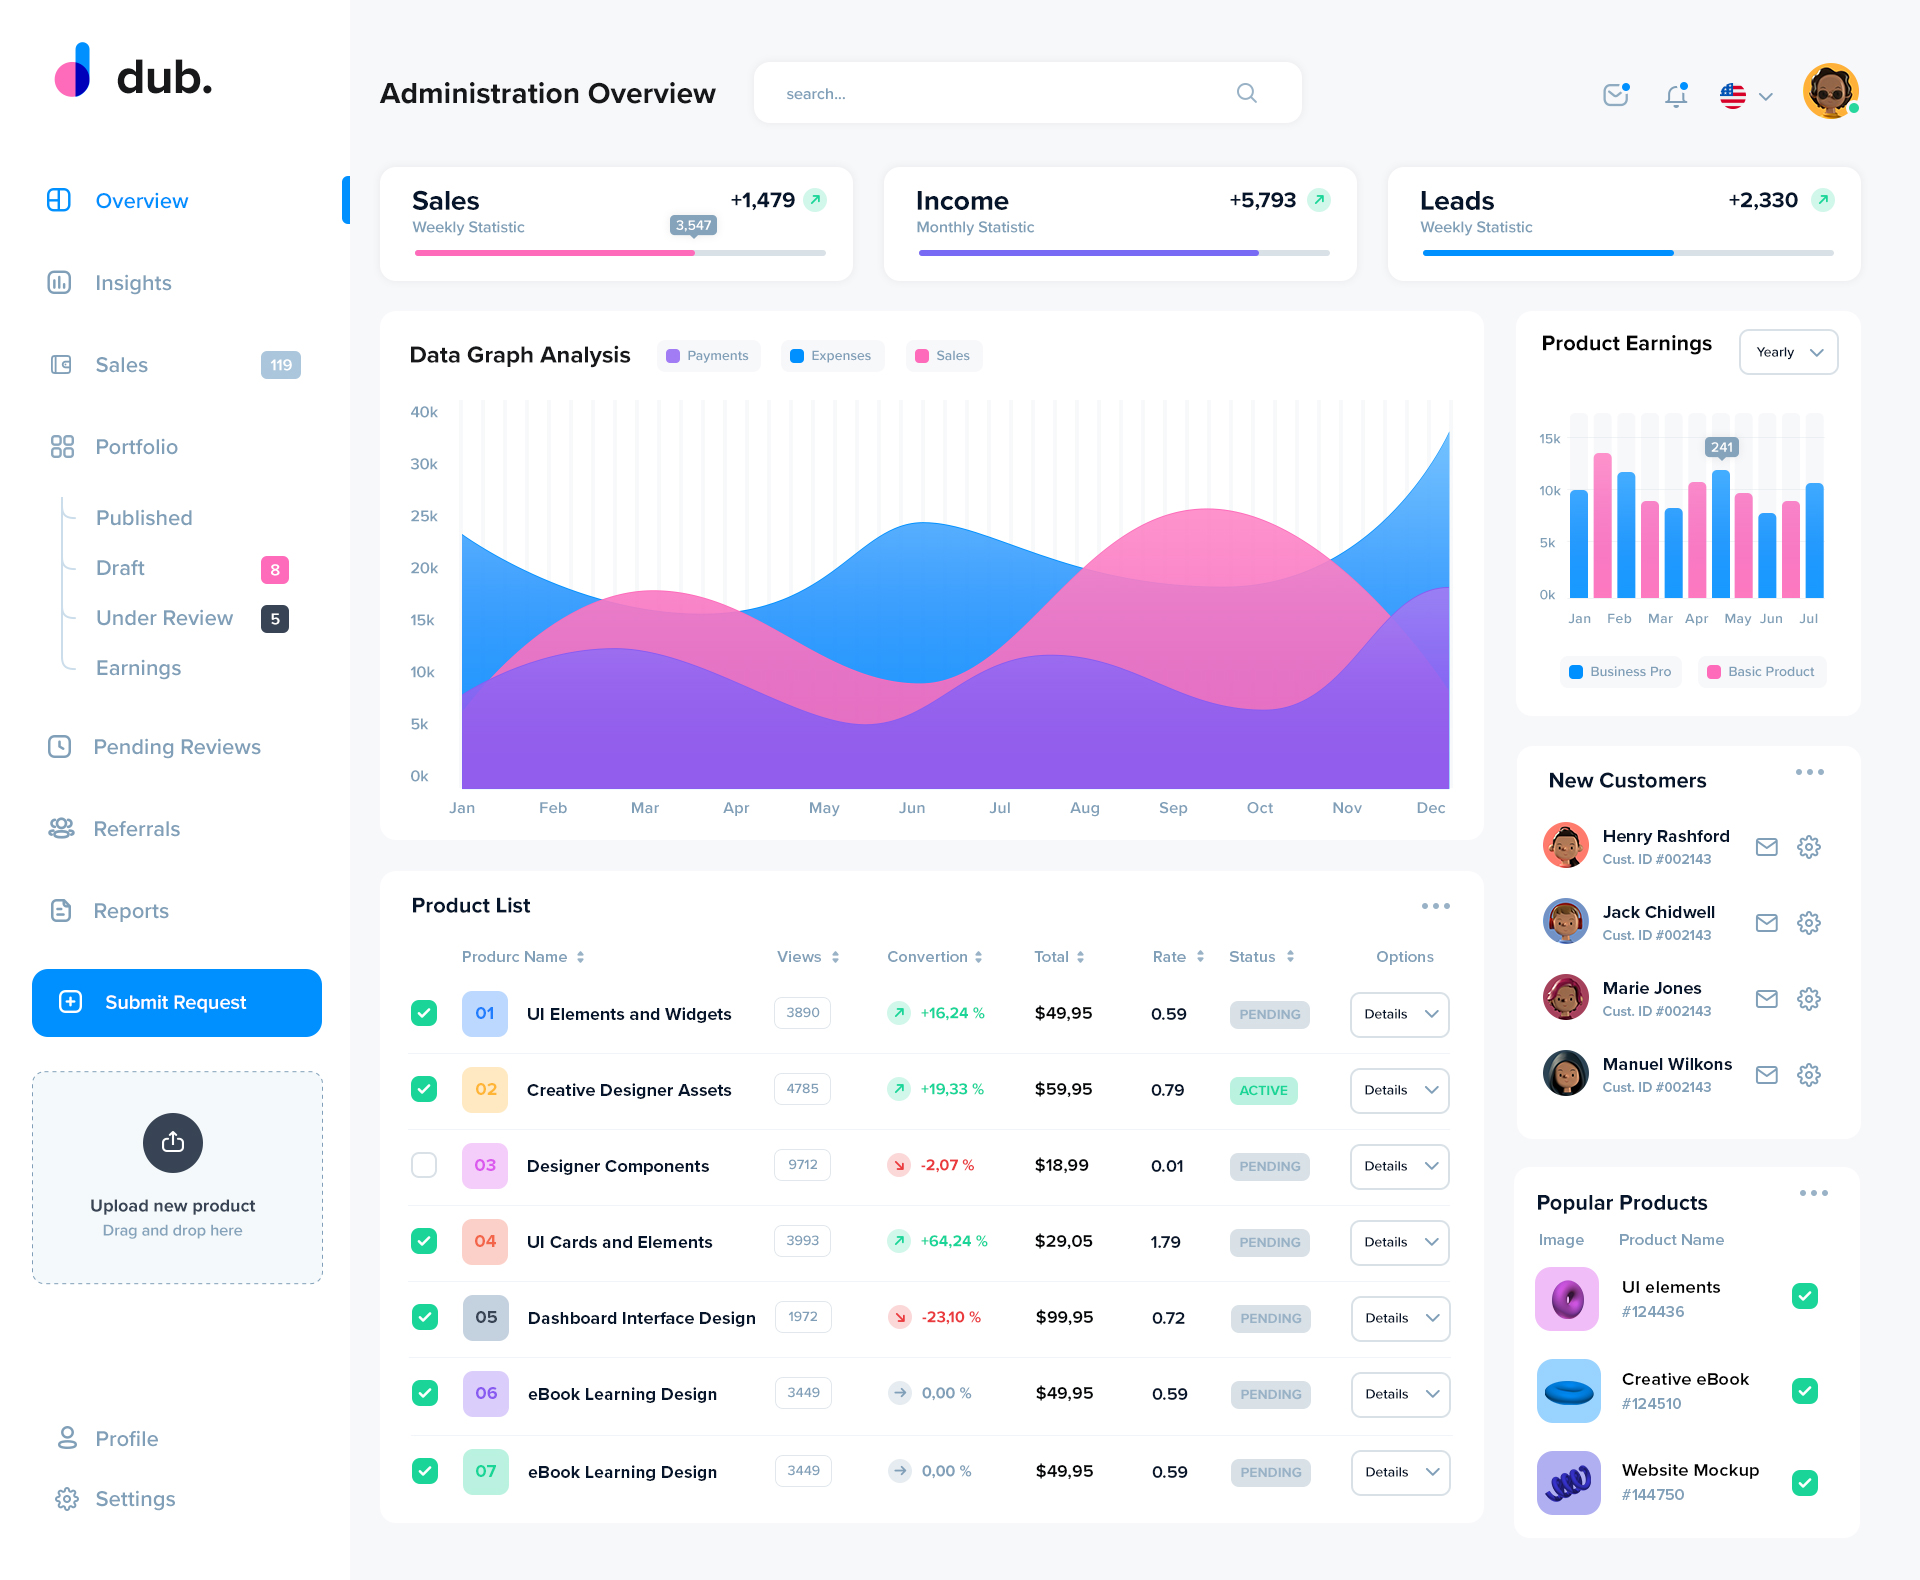Click the Reports document icon

click(59, 910)
